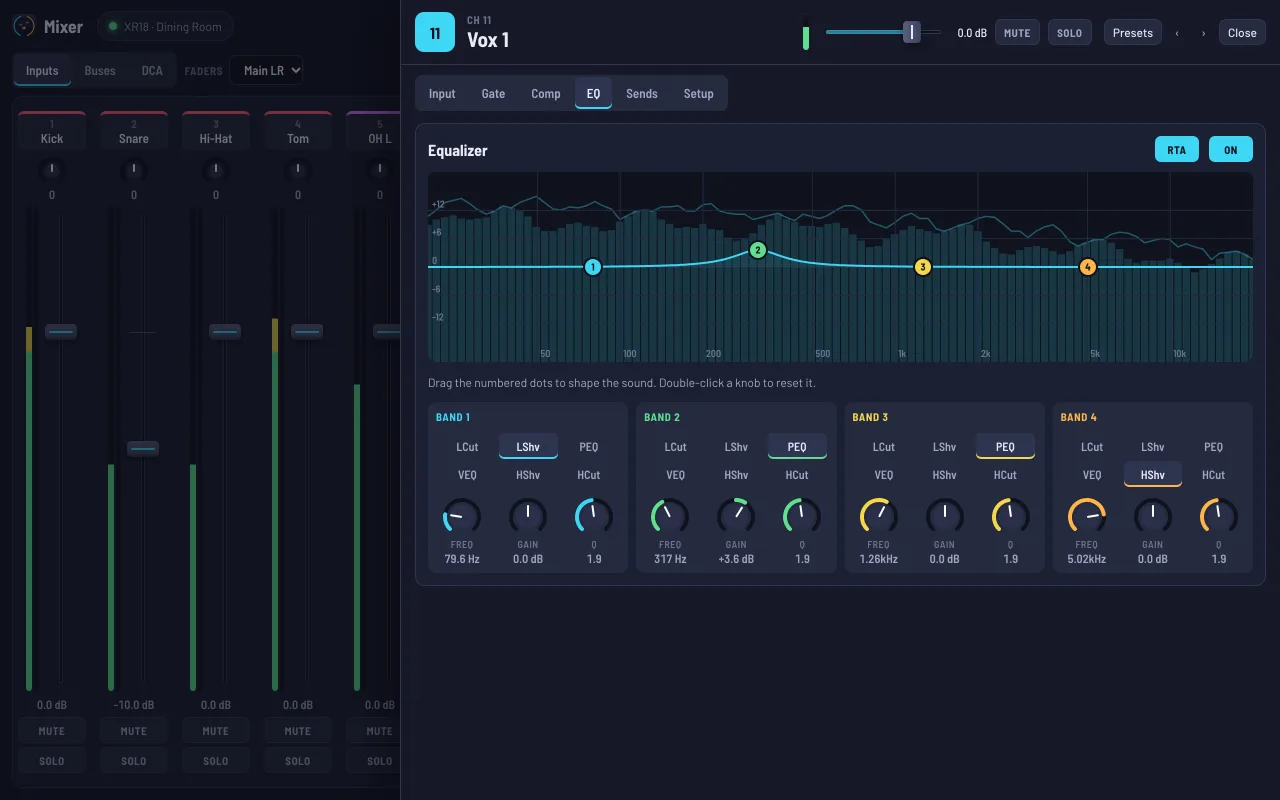Switch to the Buses view tab
The width and height of the screenshot is (1280, 800).
tap(100, 71)
